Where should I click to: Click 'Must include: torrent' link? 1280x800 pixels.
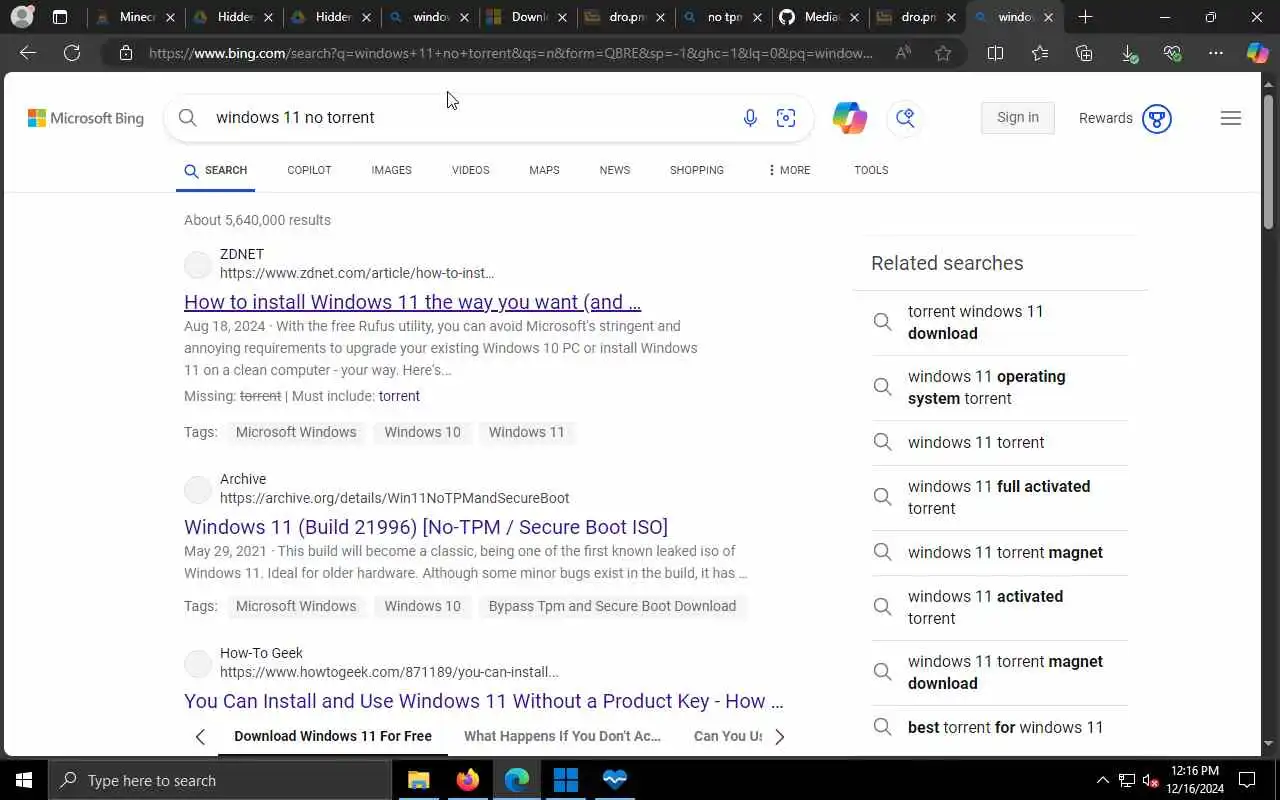point(399,396)
